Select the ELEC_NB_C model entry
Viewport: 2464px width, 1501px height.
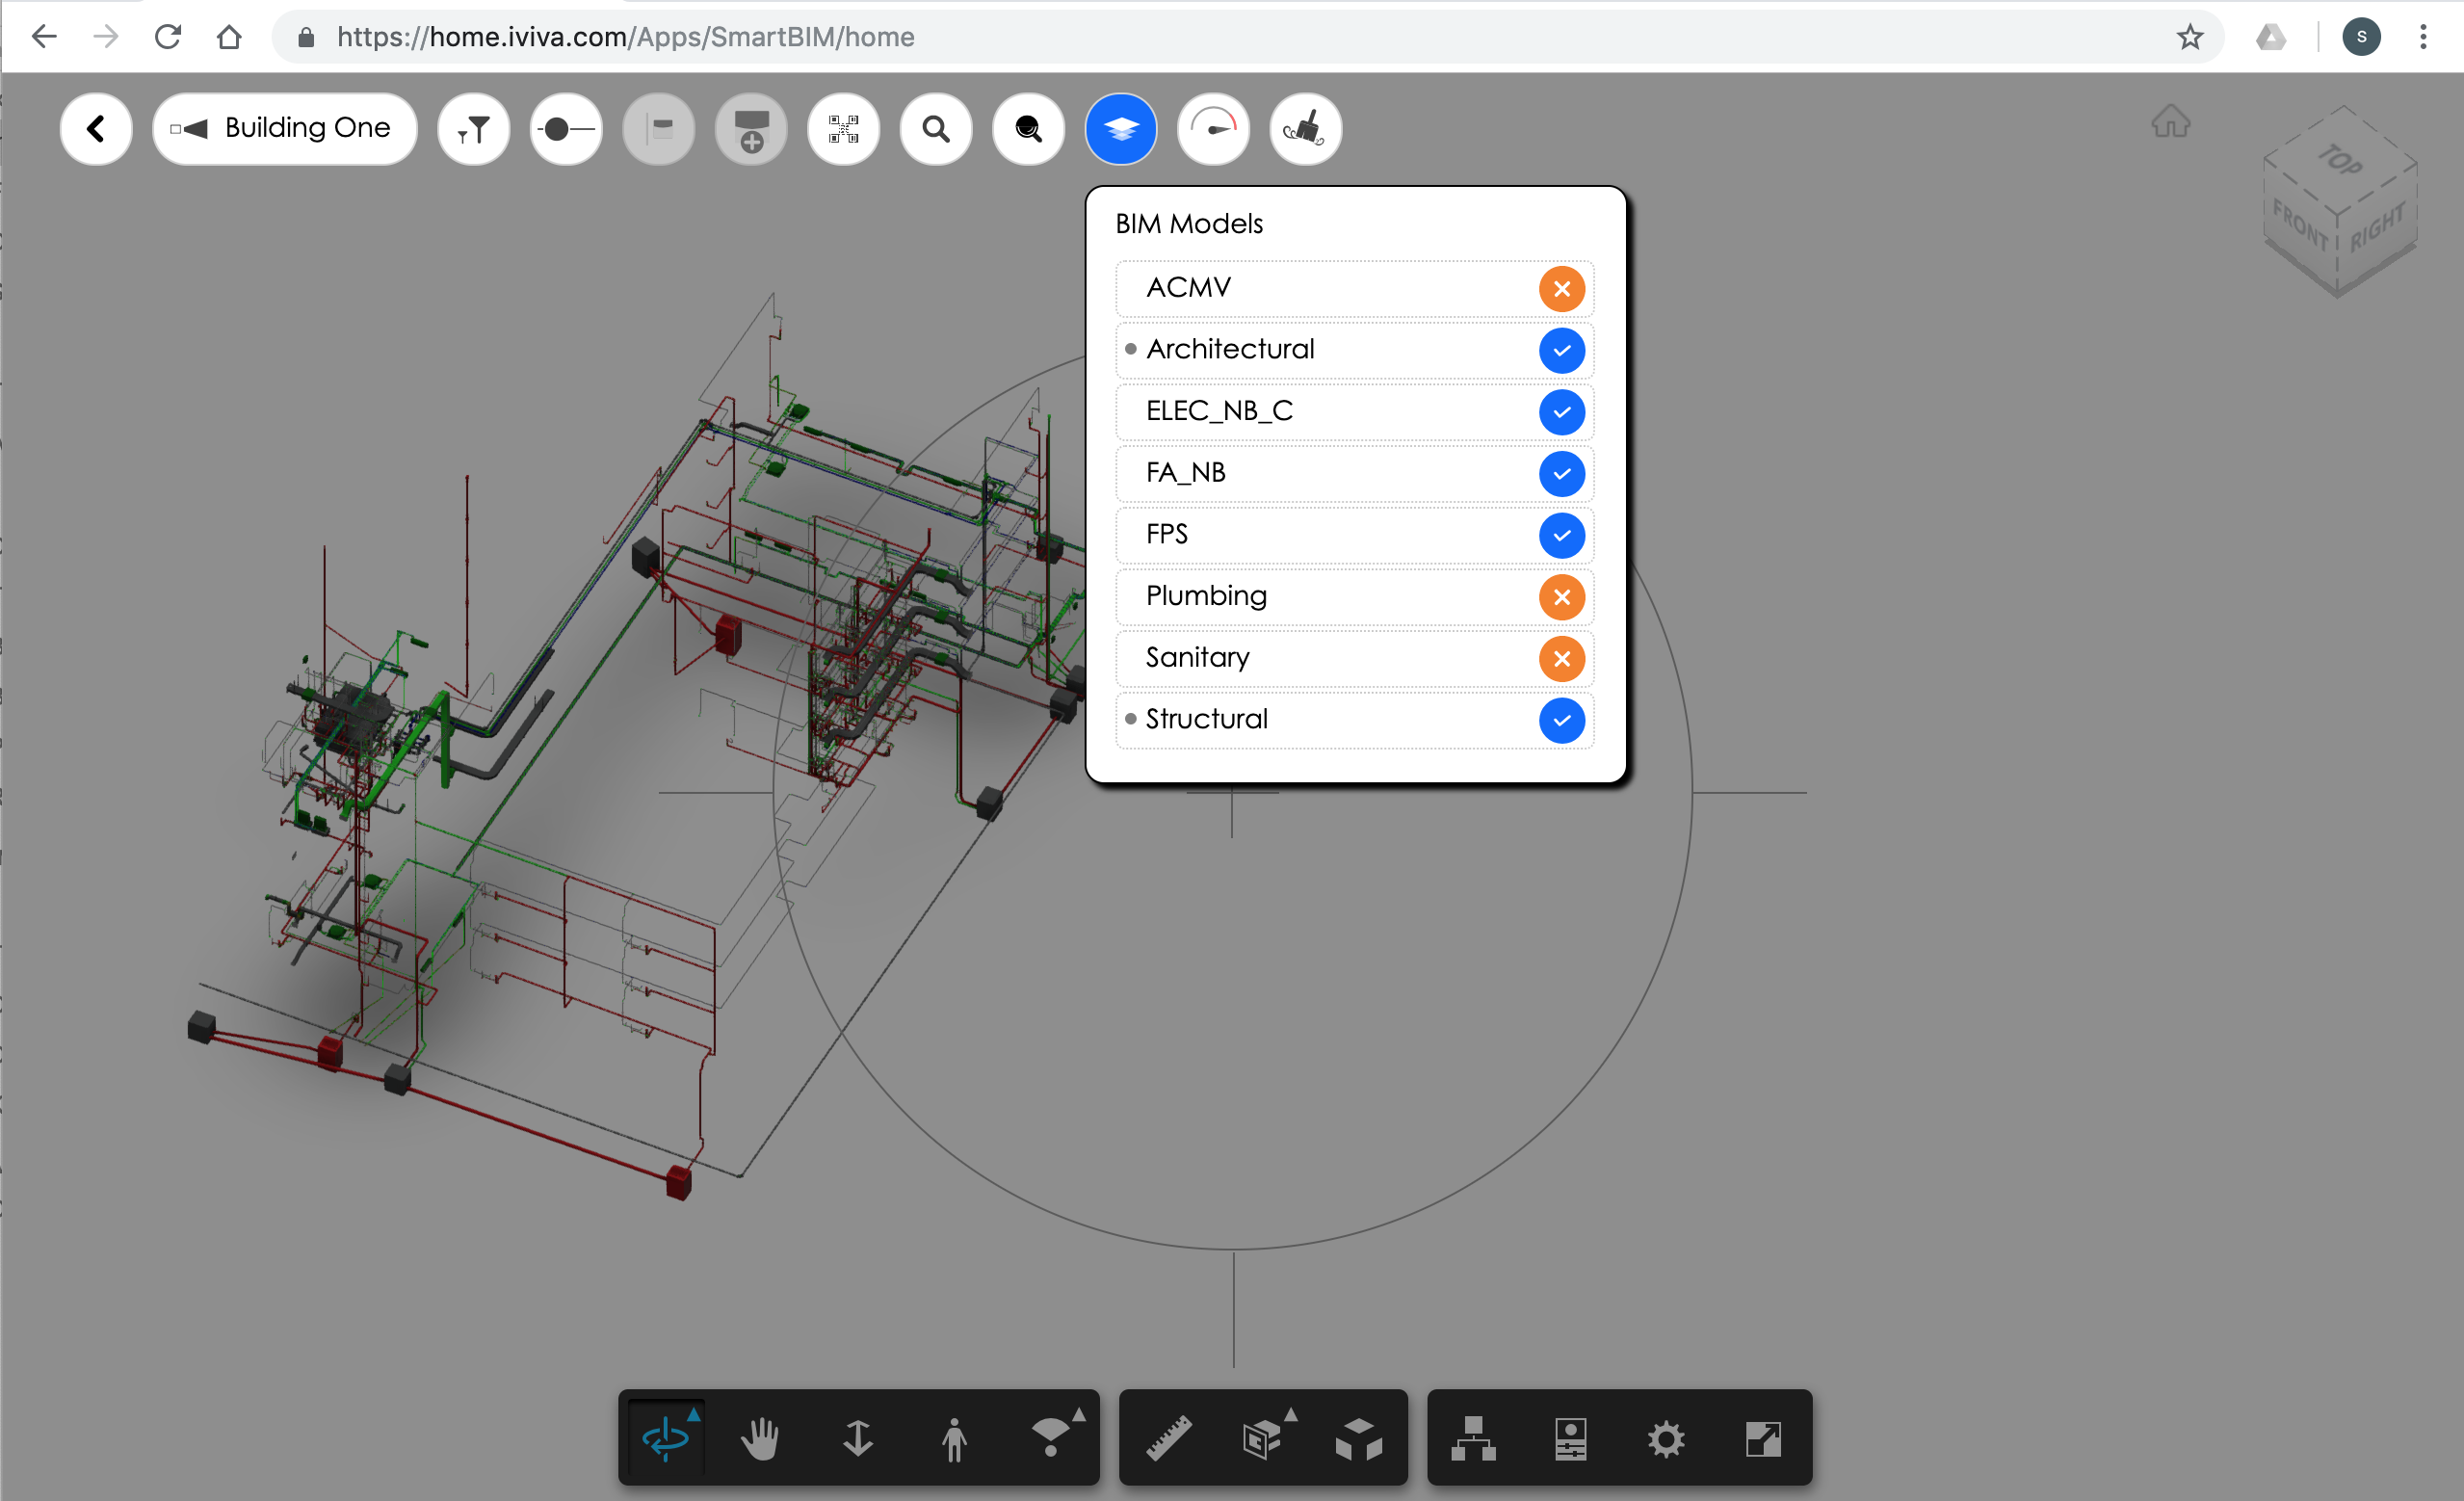pyautogui.click(x=1219, y=411)
